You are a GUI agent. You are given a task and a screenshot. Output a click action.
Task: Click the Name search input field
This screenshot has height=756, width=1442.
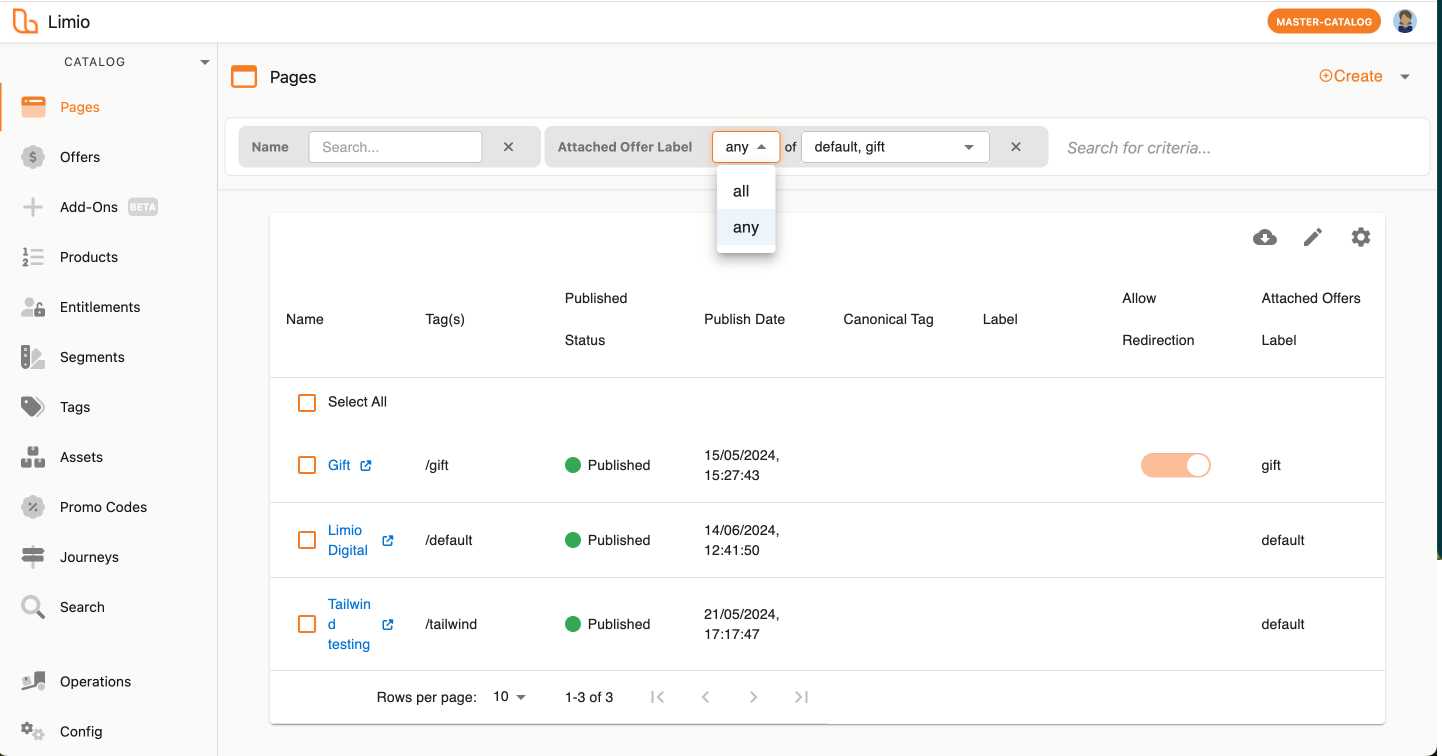pyautogui.click(x=395, y=147)
